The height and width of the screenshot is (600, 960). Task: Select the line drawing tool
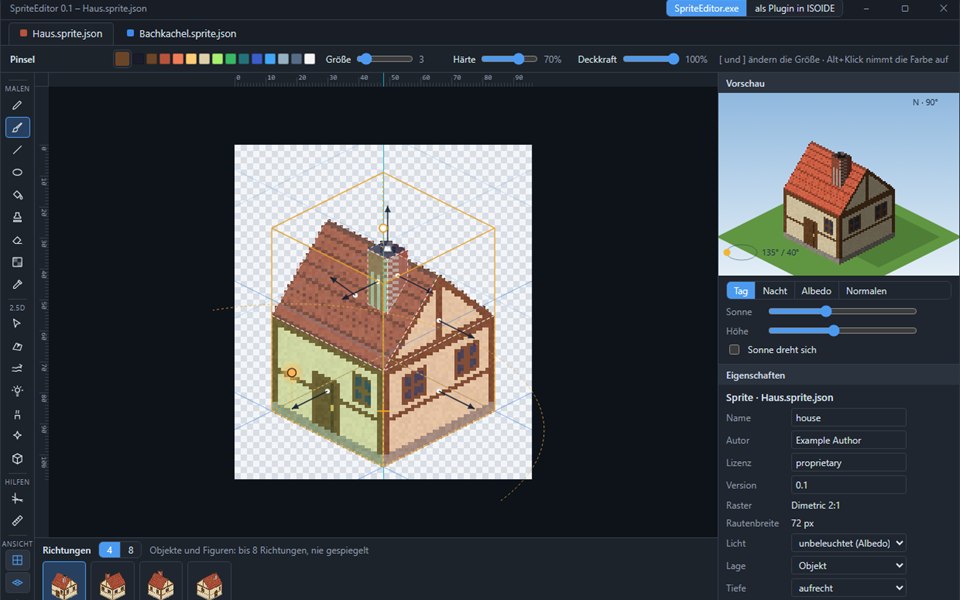pyautogui.click(x=17, y=150)
